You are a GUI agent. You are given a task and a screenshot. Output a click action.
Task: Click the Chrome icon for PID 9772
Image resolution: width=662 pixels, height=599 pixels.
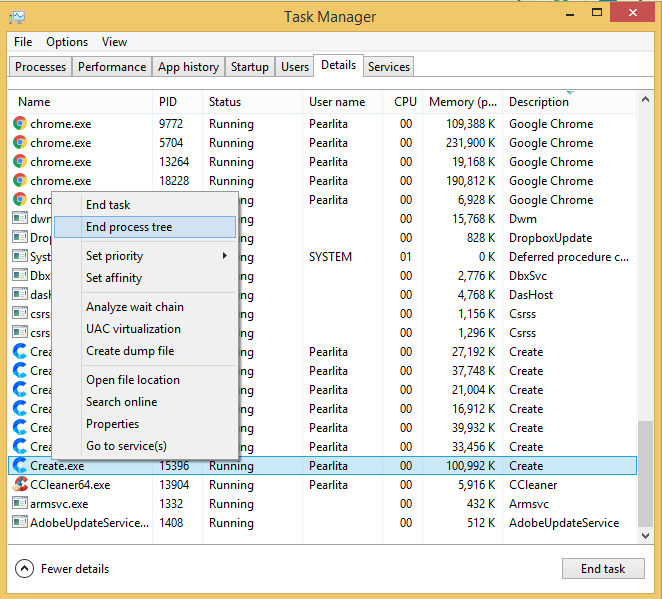(x=20, y=123)
